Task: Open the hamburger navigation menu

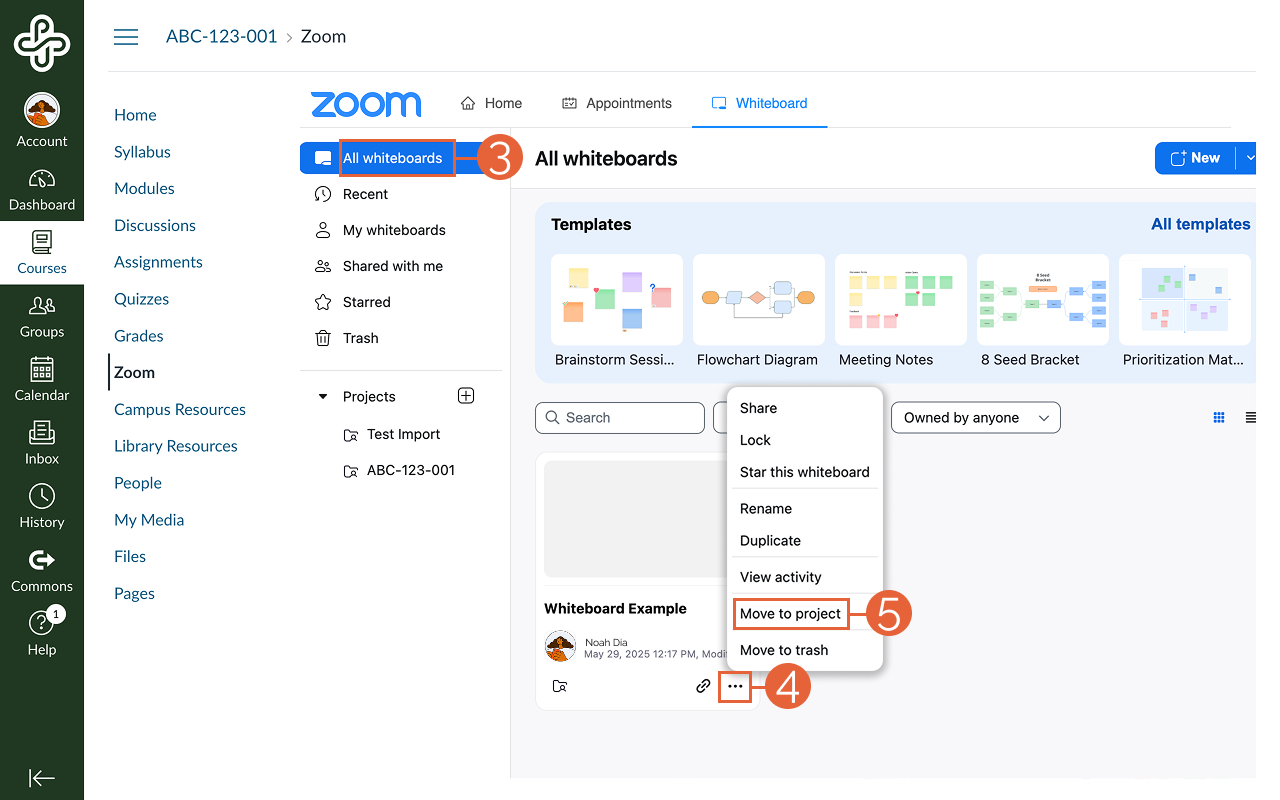Action: (x=126, y=37)
